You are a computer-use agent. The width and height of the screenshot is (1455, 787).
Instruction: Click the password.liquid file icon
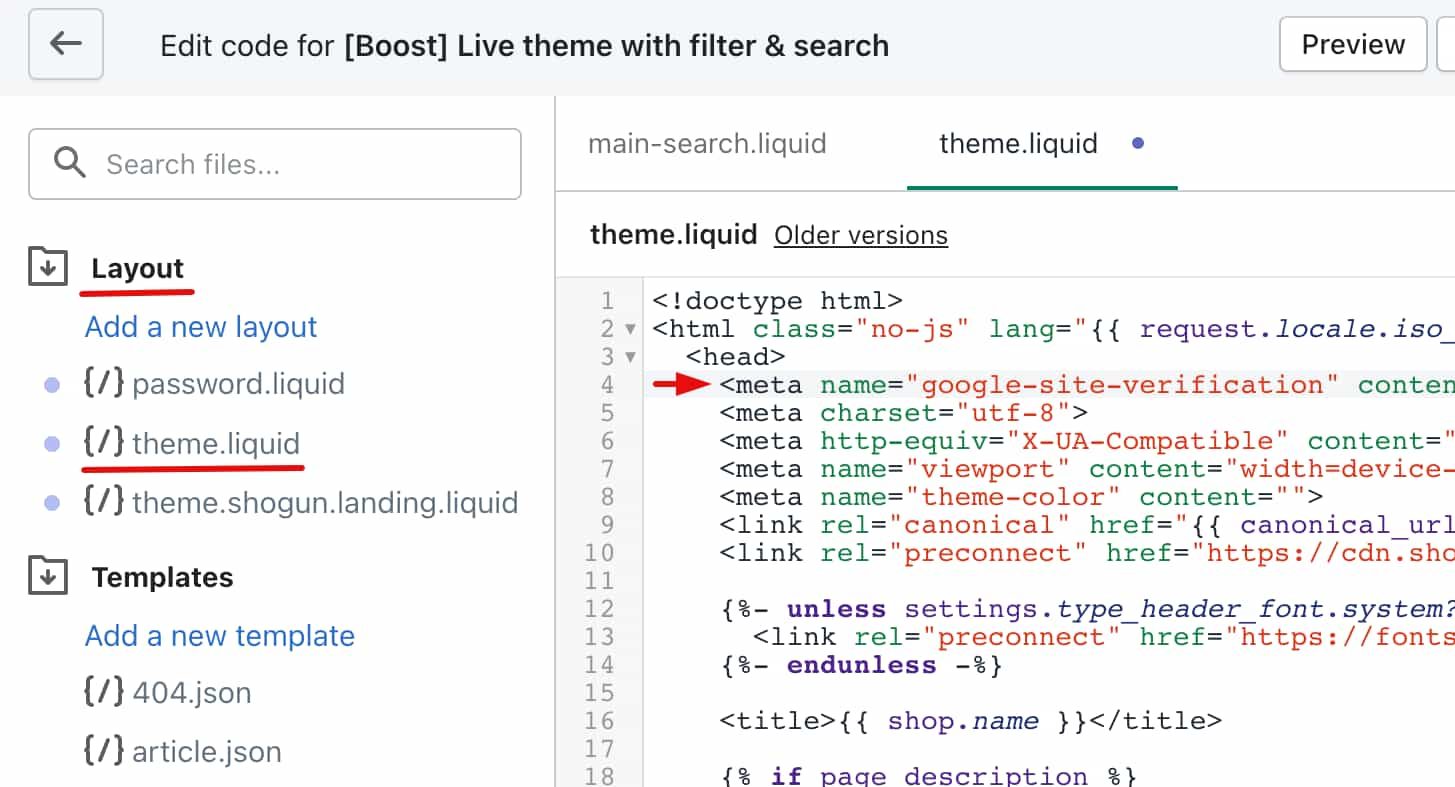point(105,384)
